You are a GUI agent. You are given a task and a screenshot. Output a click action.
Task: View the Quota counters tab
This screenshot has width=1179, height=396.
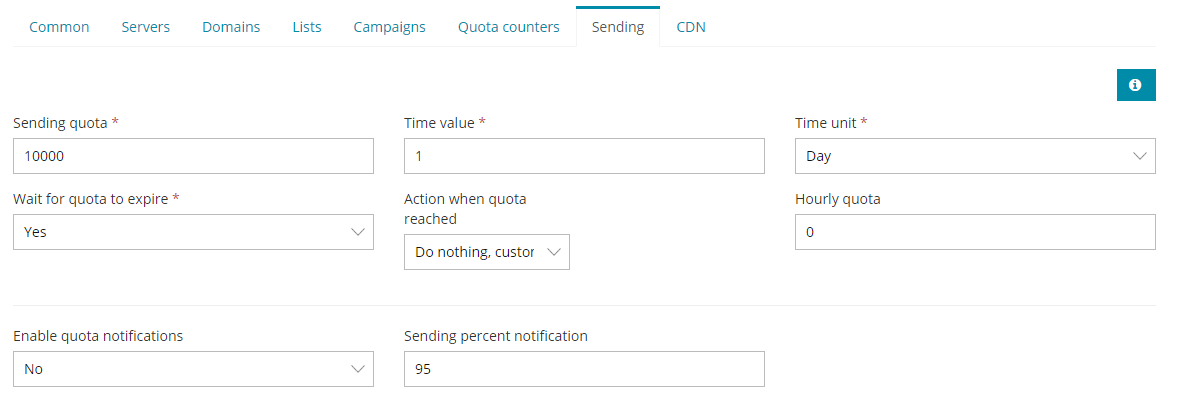coord(509,27)
